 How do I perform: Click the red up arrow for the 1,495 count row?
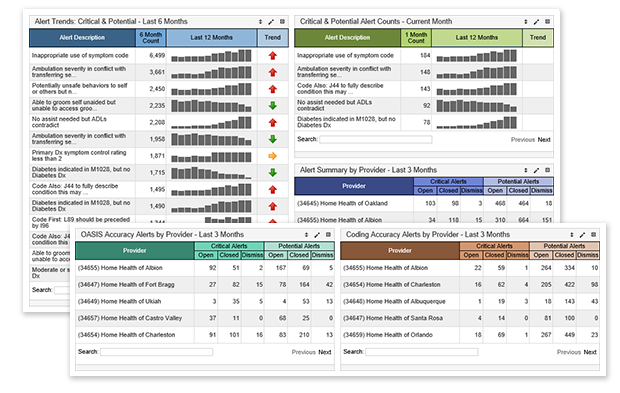coord(272,190)
